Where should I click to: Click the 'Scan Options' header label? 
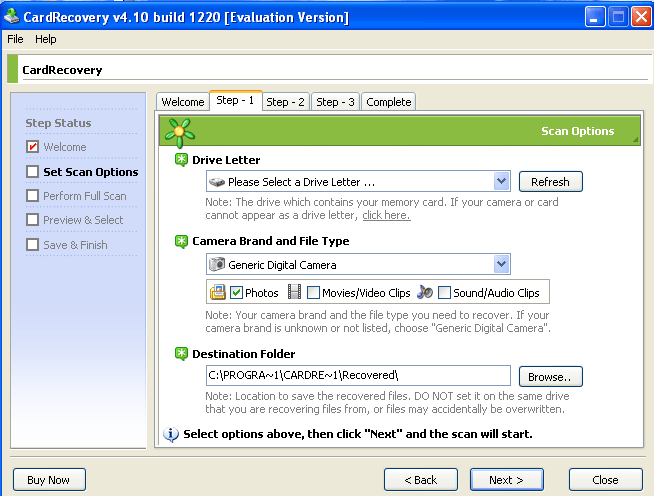(578, 131)
